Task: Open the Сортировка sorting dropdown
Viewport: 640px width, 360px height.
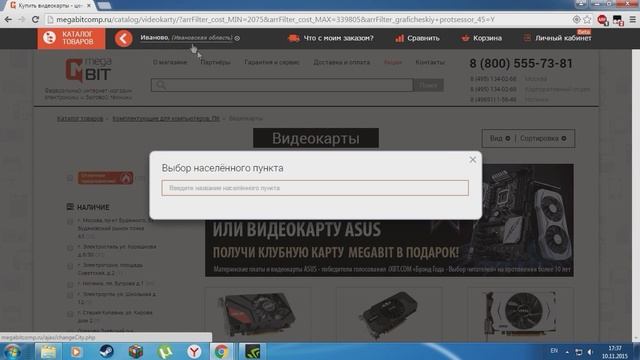Action: click(543, 138)
